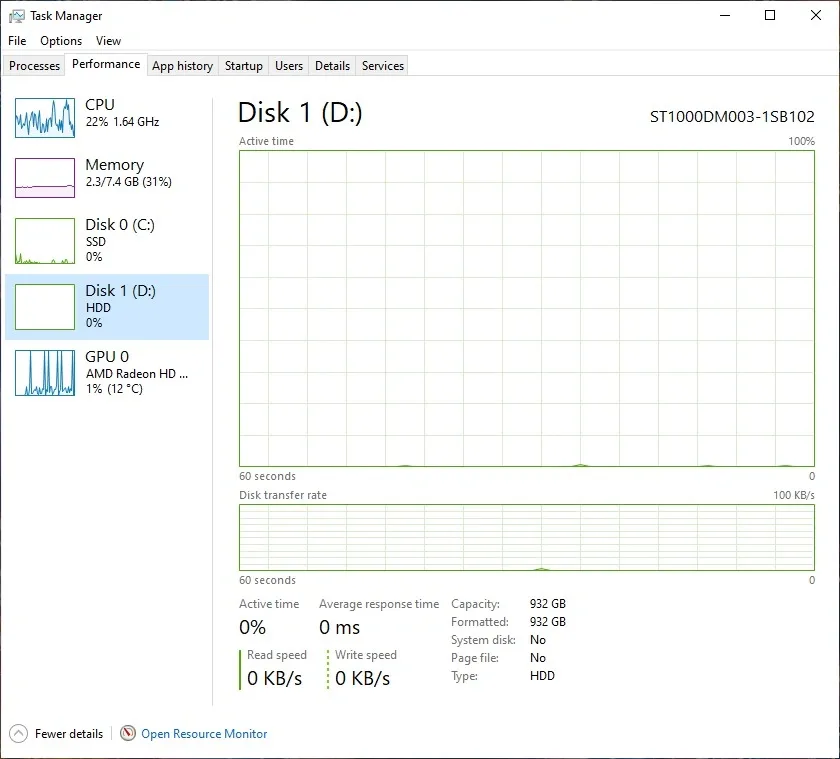Open the Options menu

coord(61,41)
